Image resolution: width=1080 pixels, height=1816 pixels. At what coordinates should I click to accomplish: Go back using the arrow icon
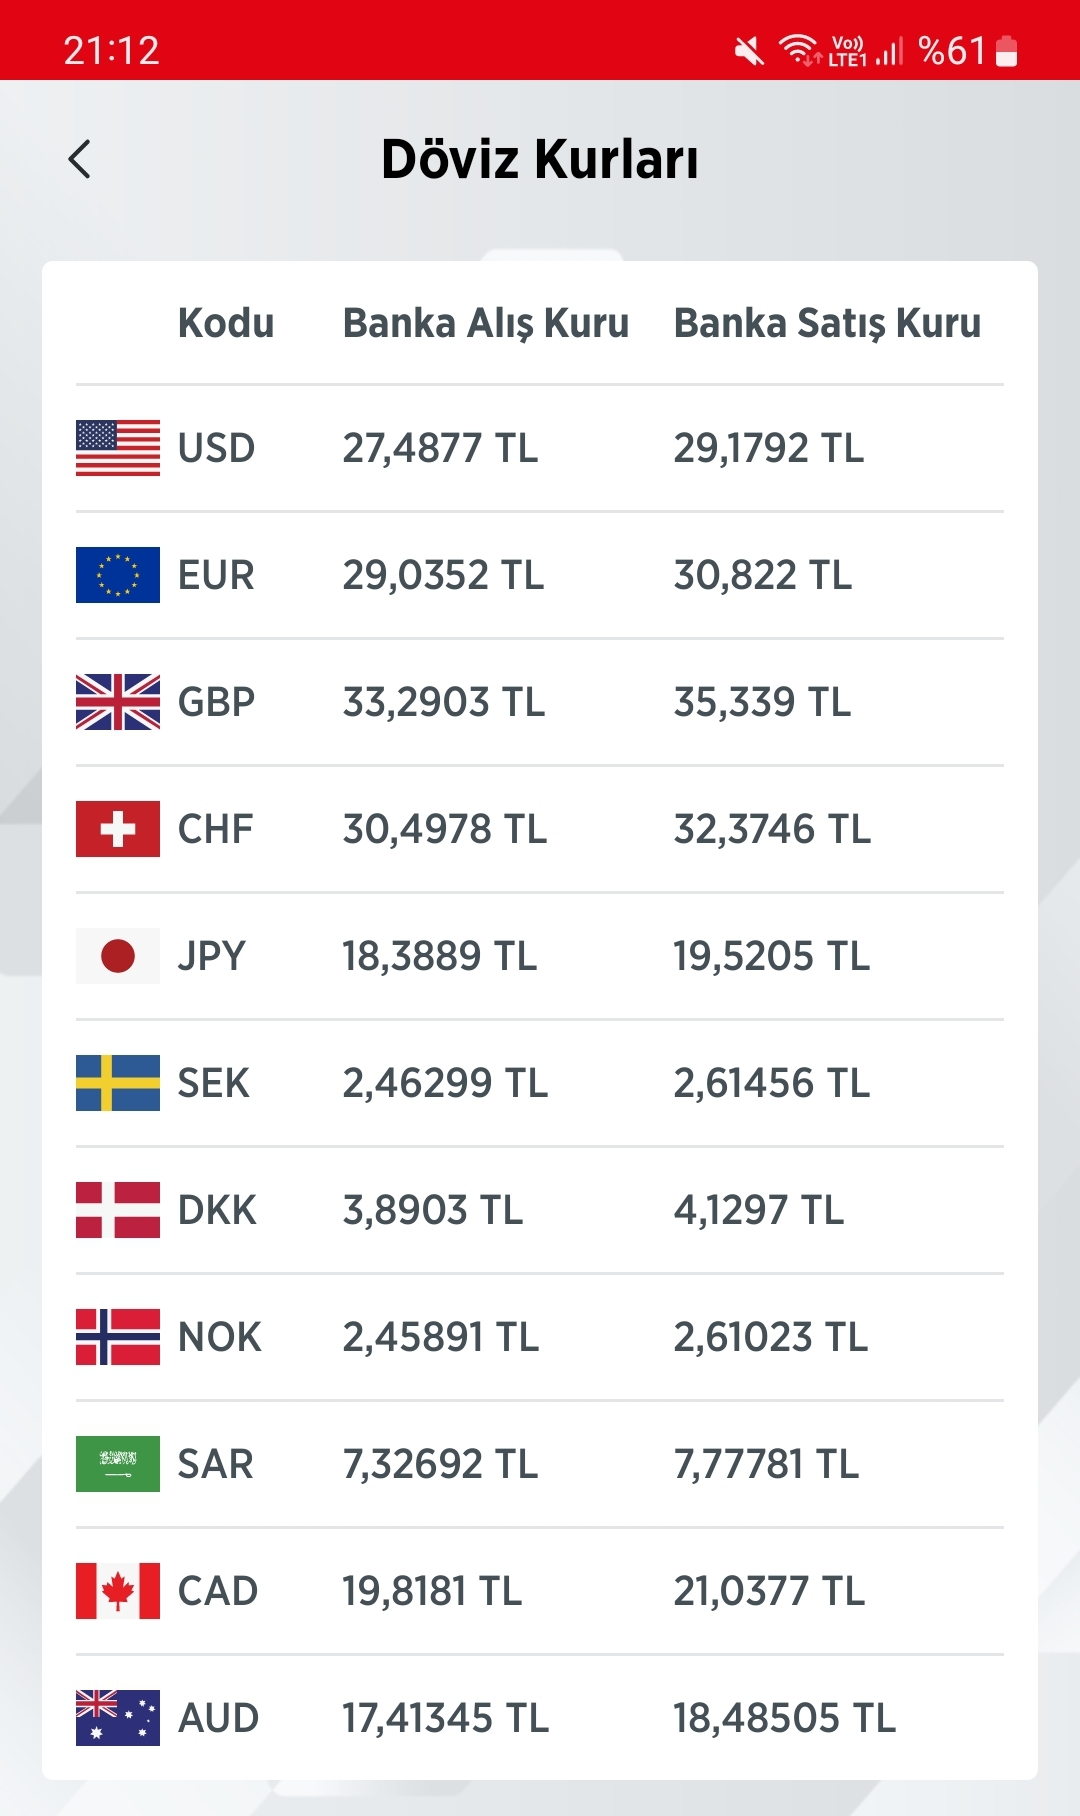pyautogui.click(x=80, y=159)
